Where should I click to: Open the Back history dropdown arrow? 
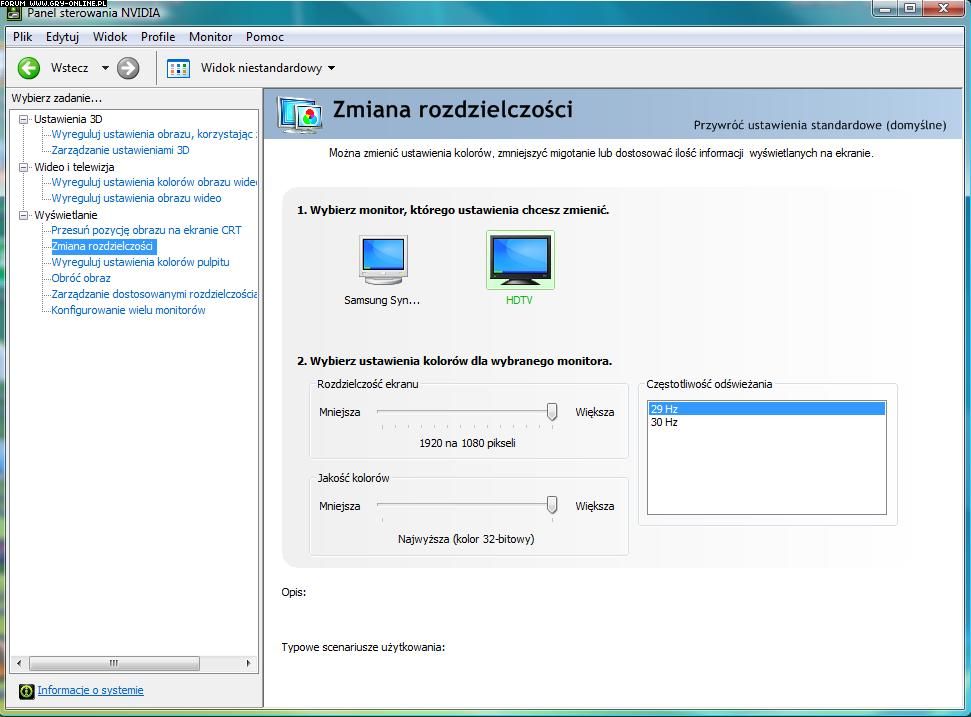105,68
